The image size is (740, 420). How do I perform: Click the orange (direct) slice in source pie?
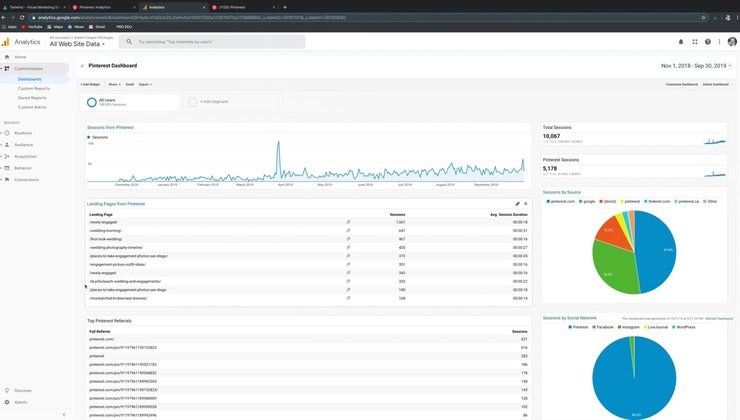pyautogui.click(x=614, y=234)
